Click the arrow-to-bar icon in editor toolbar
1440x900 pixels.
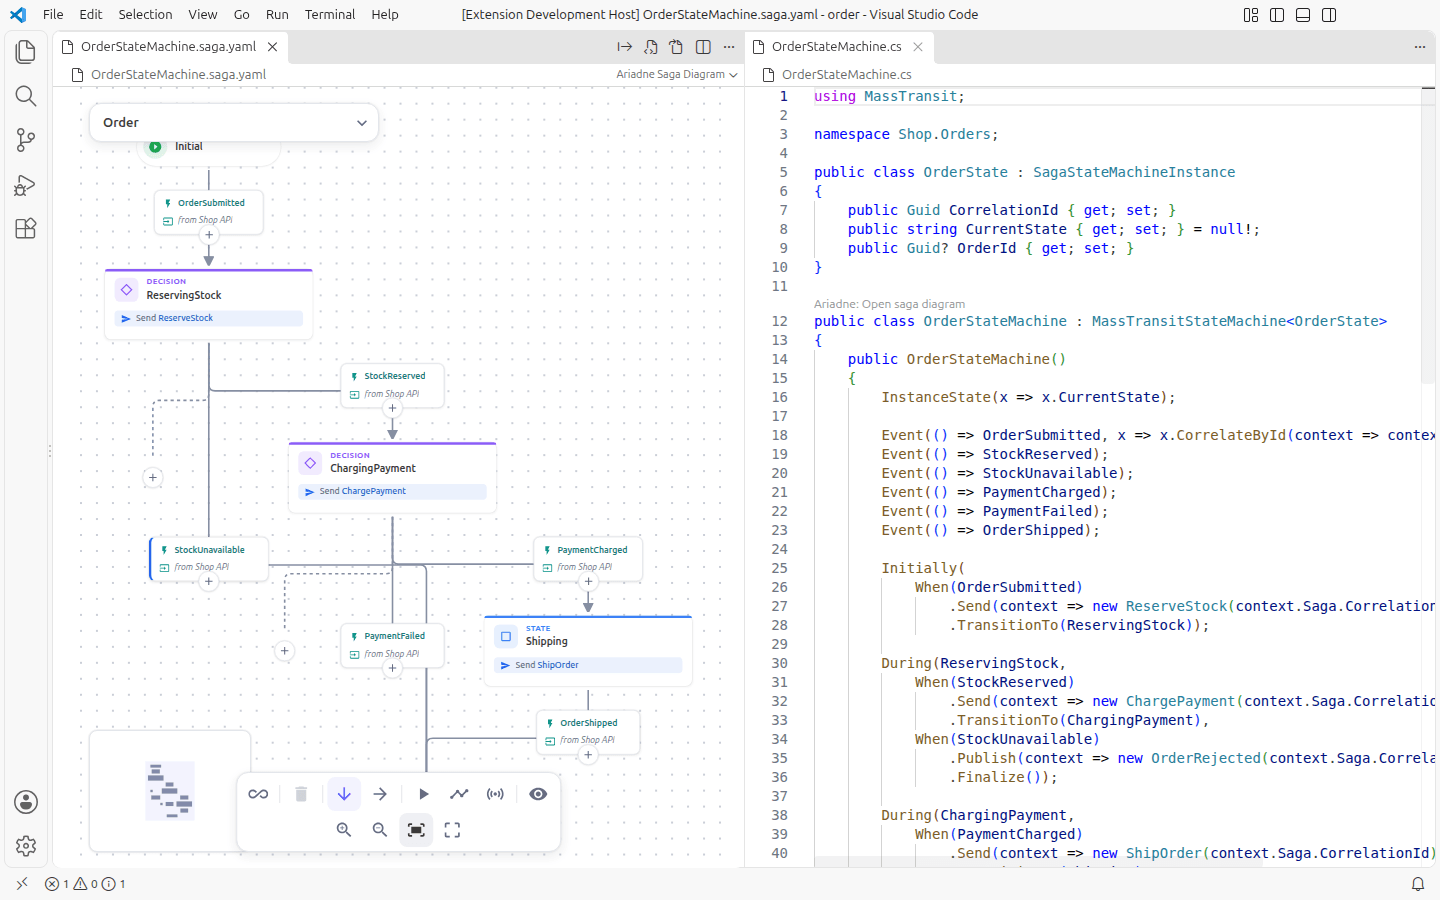(625, 47)
